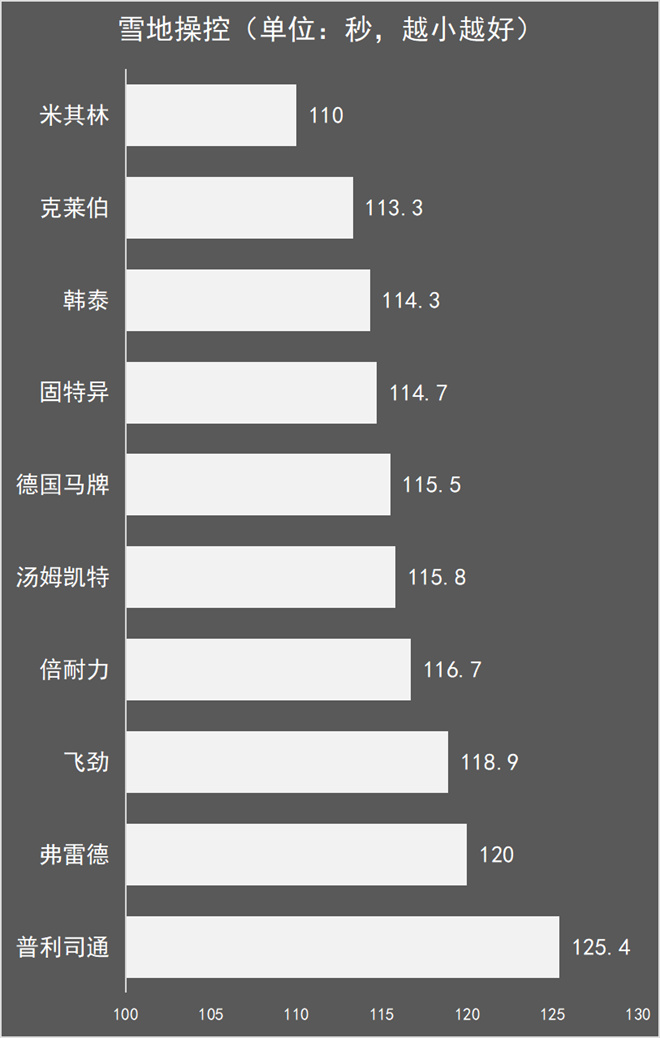Click the 普利司通 category label
This screenshot has height=1038, width=660.
click(x=63, y=947)
